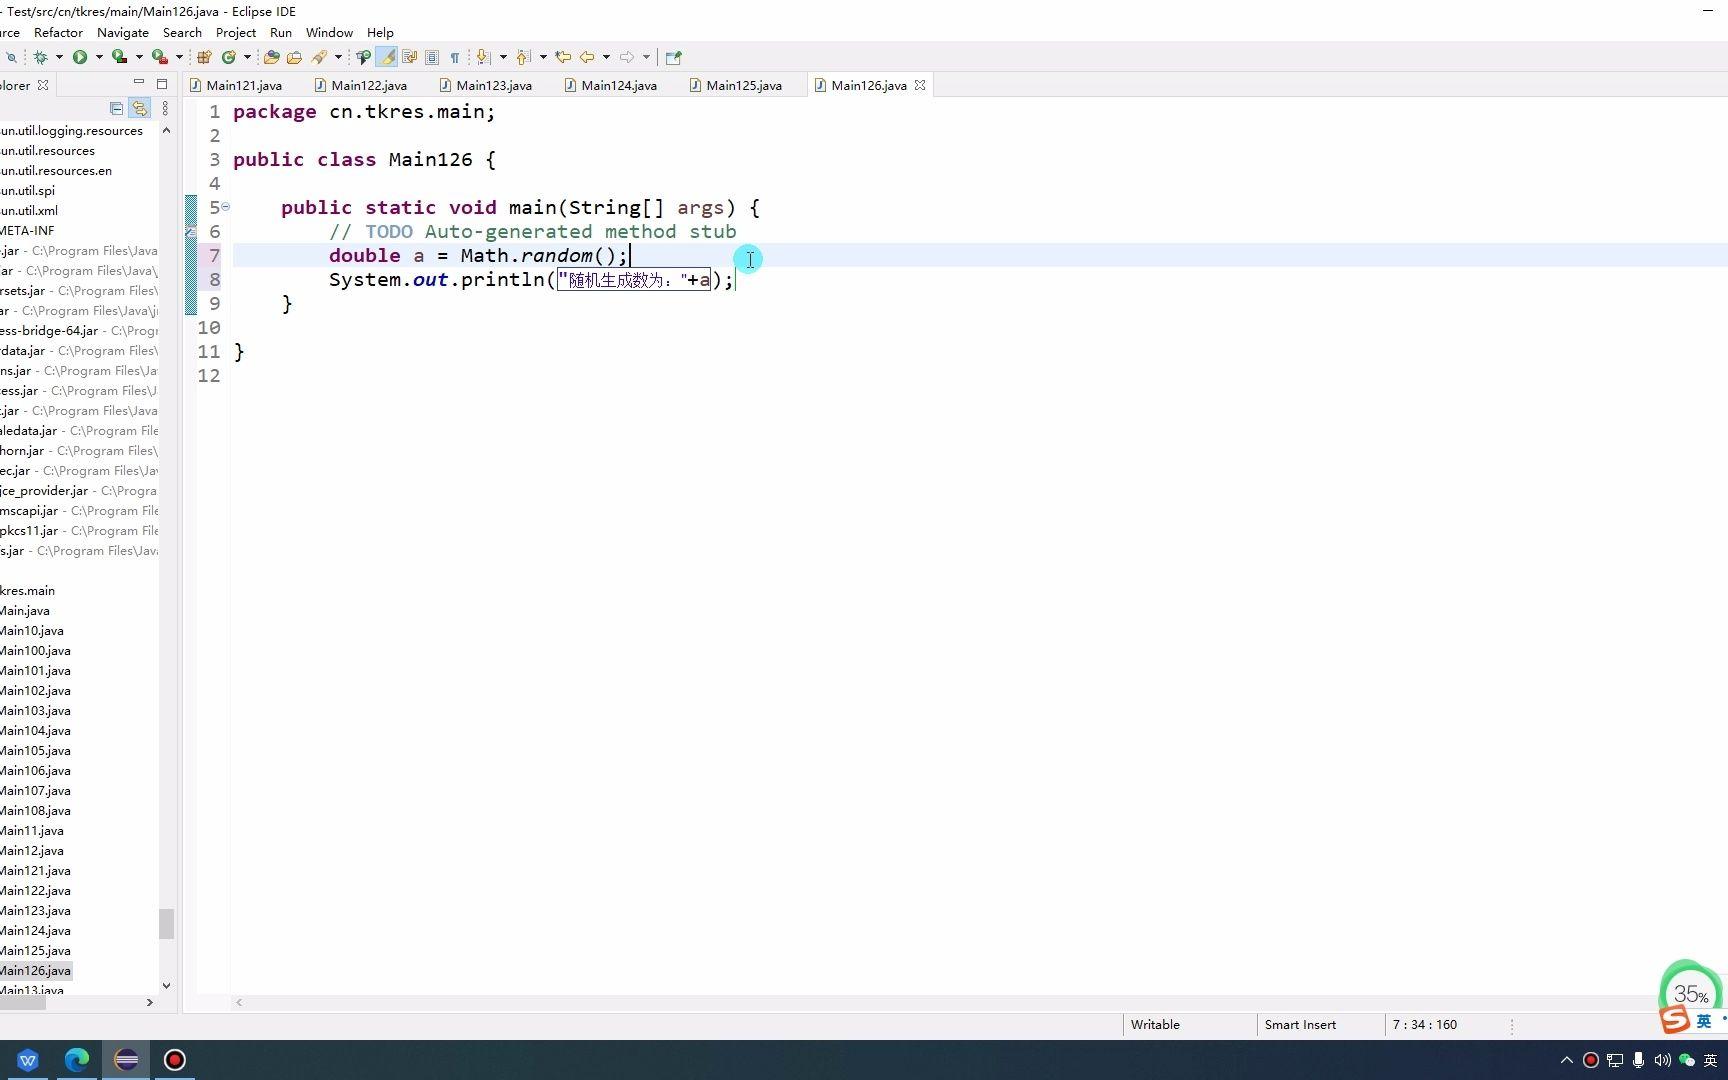The width and height of the screenshot is (1728, 1080).
Task: Click Smart Insert status bar field
Action: pyautogui.click(x=1300, y=1024)
